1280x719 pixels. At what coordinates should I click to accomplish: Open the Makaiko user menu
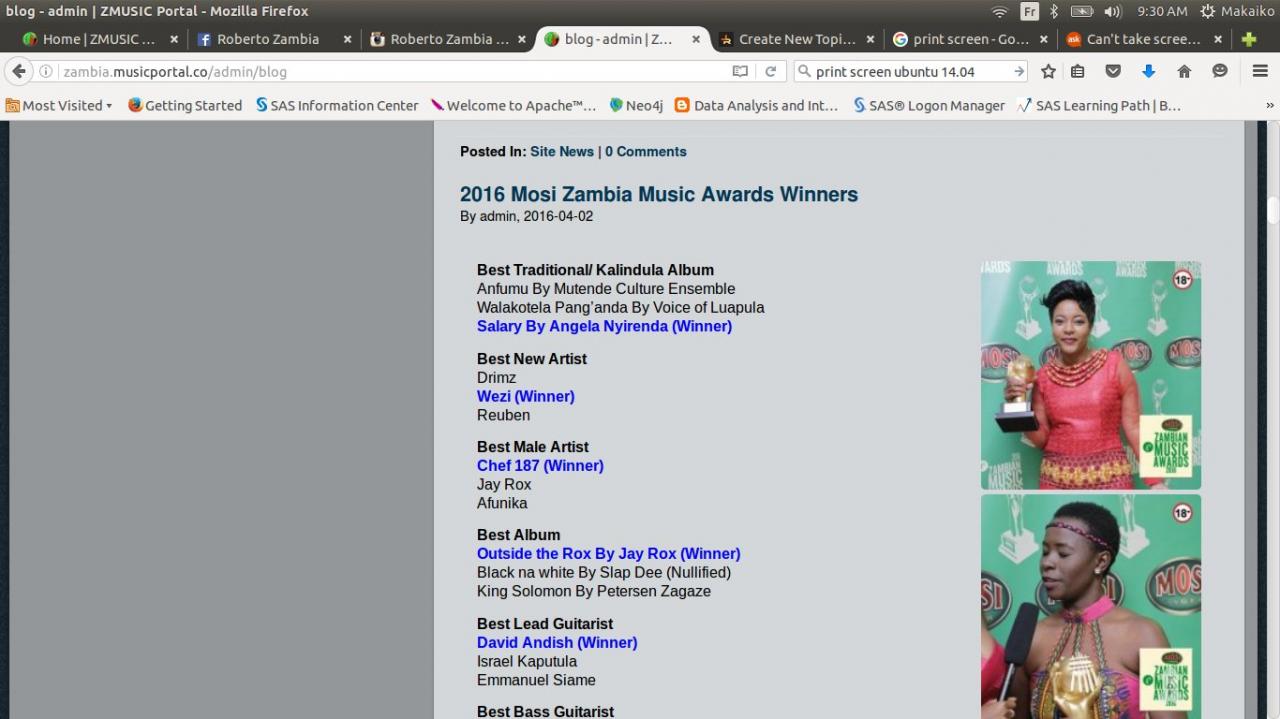(x=1246, y=11)
